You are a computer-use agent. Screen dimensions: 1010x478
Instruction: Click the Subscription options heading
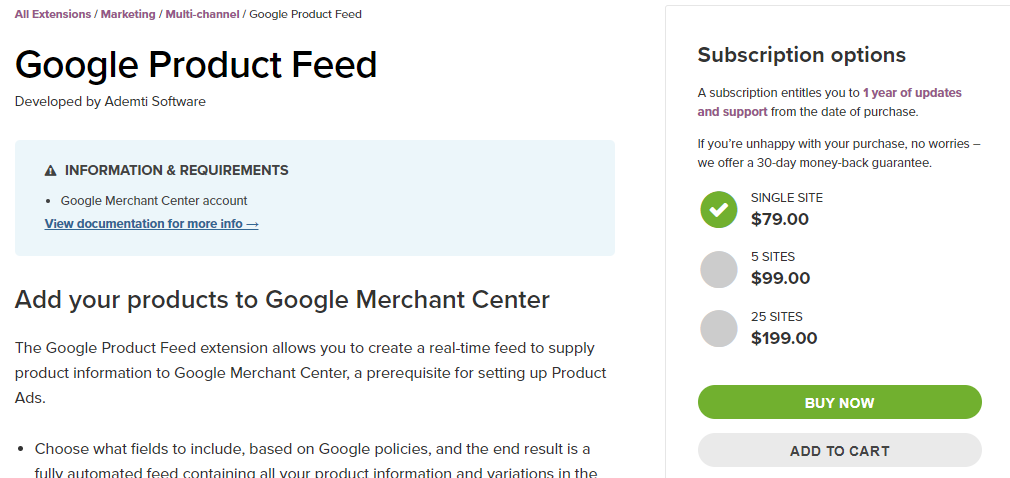[801, 55]
